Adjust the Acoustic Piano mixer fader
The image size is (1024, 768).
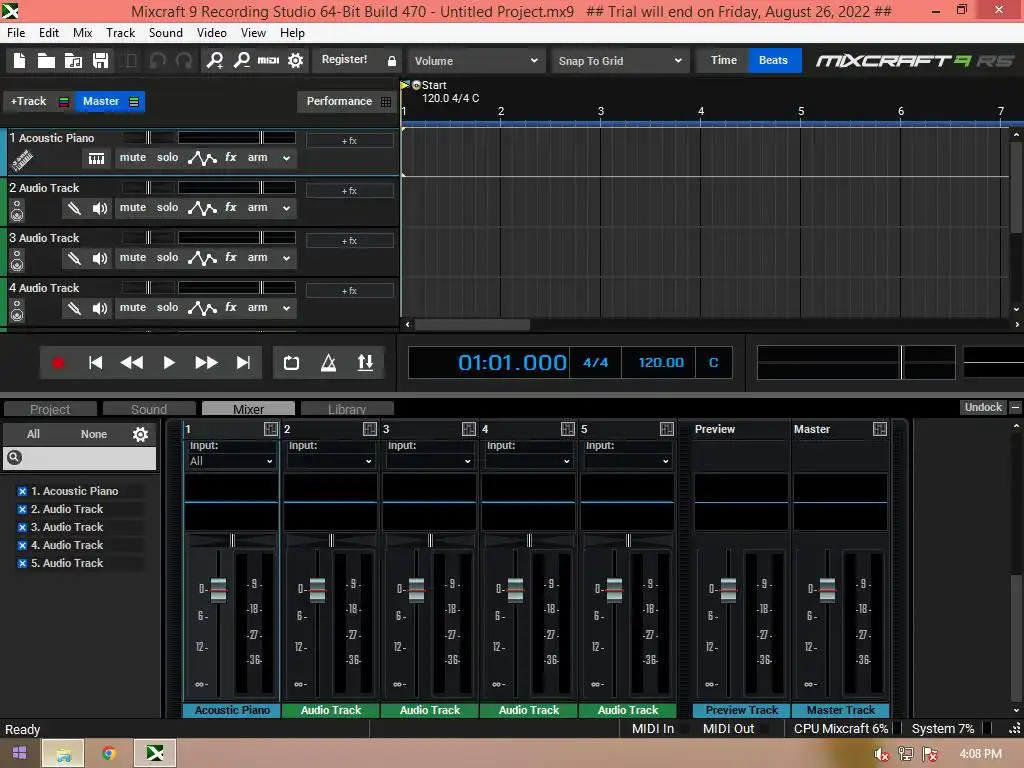pyautogui.click(x=219, y=590)
